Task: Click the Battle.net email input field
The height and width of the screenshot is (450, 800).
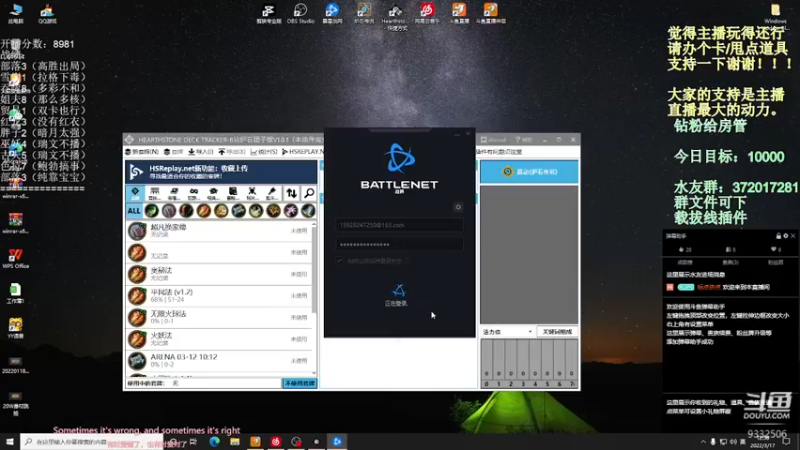Action: point(399,225)
